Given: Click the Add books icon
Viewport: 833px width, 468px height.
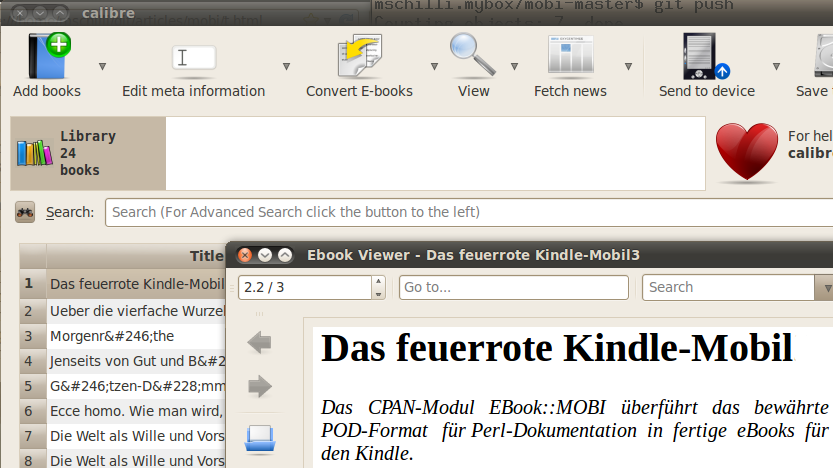Looking at the screenshot, I should click(49, 56).
